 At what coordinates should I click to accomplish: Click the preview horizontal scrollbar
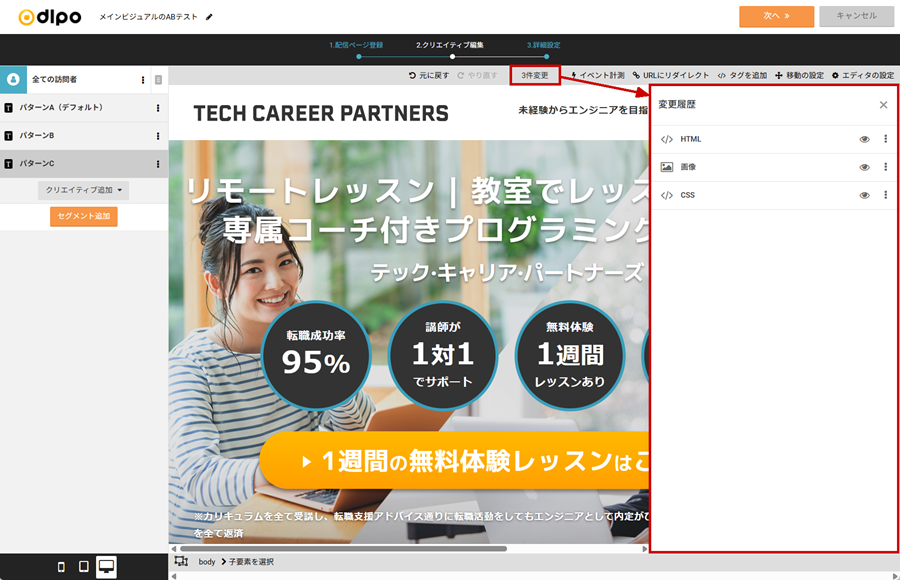pos(344,548)
